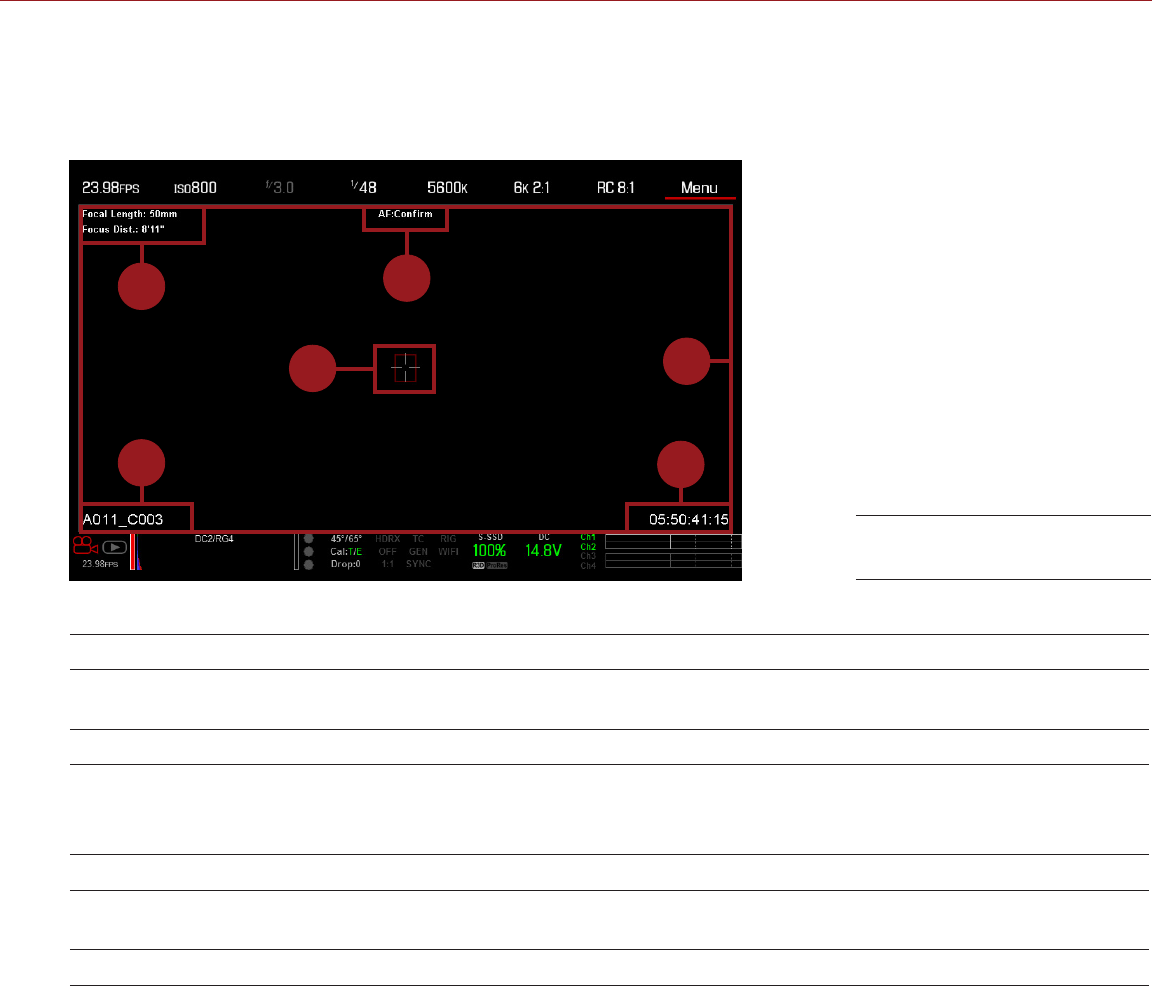Click the 45°/65° temperature readout
The image size is (1152, 986).
pos(346,539)
